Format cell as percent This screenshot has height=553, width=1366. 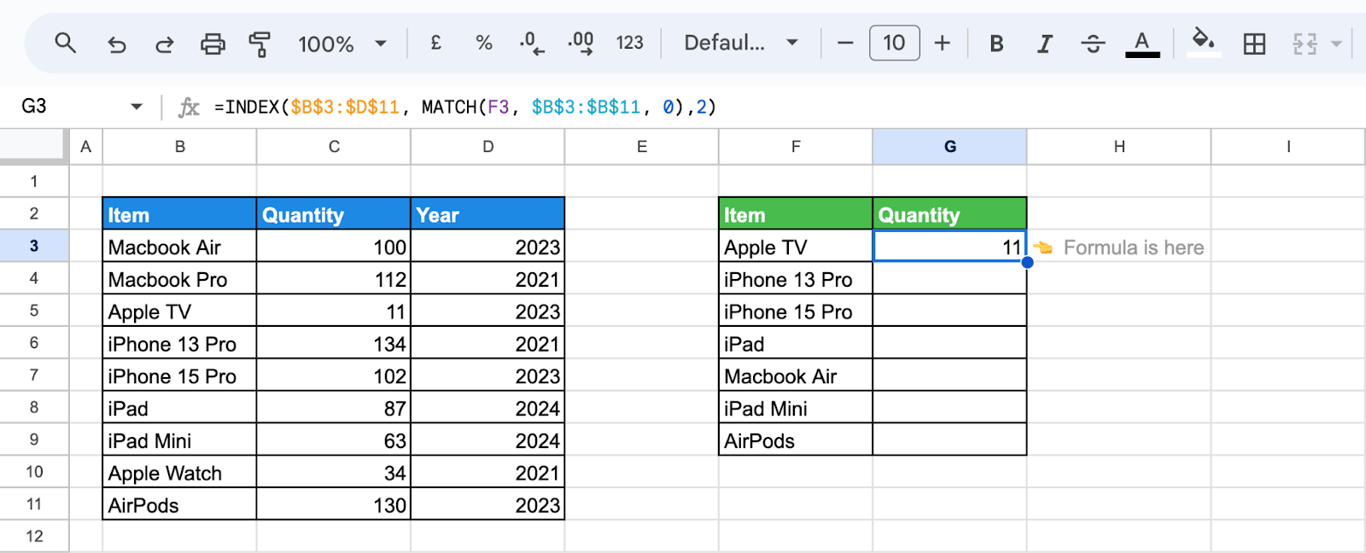(x=484, y=43)
